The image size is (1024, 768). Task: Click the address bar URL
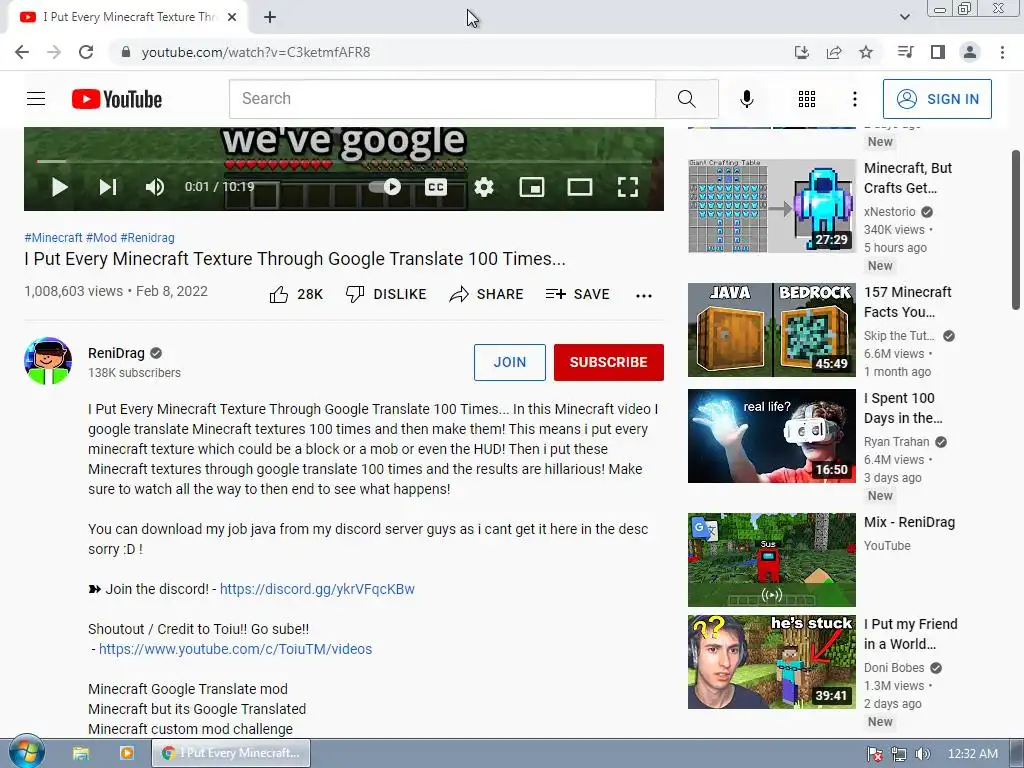tap(256, 52)
